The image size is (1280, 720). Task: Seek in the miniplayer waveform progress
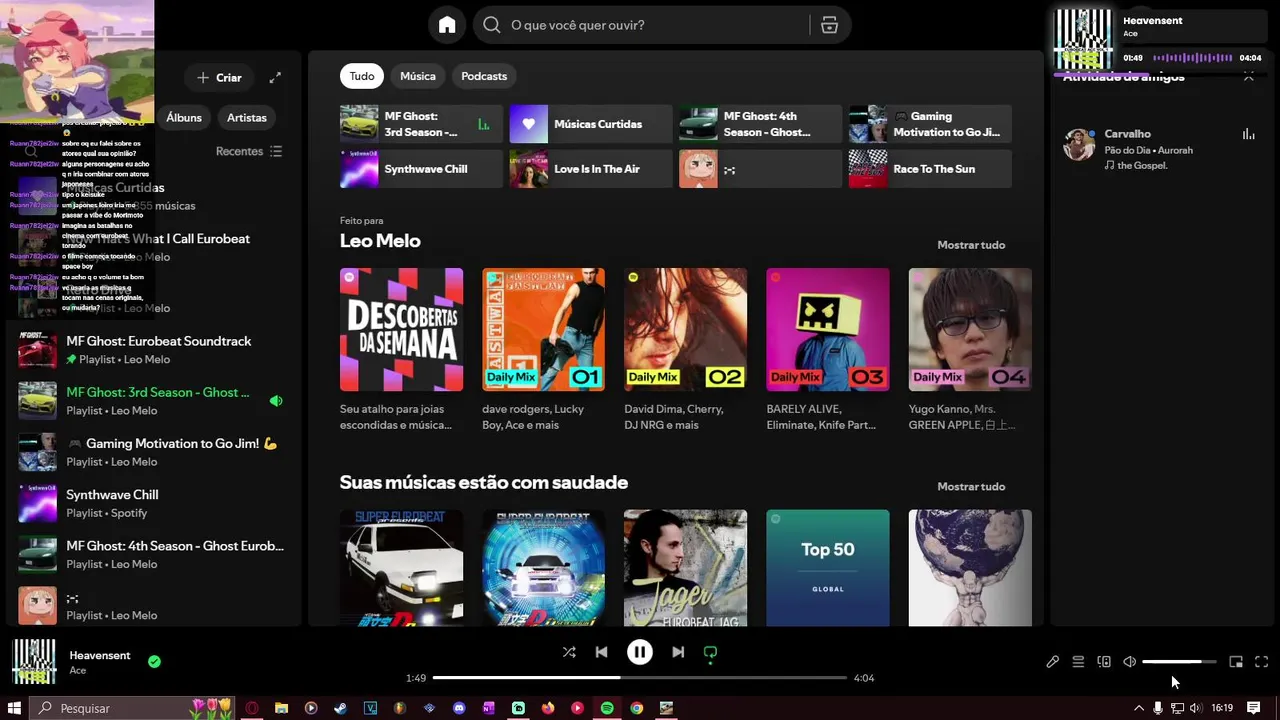tap(1194, 58)
